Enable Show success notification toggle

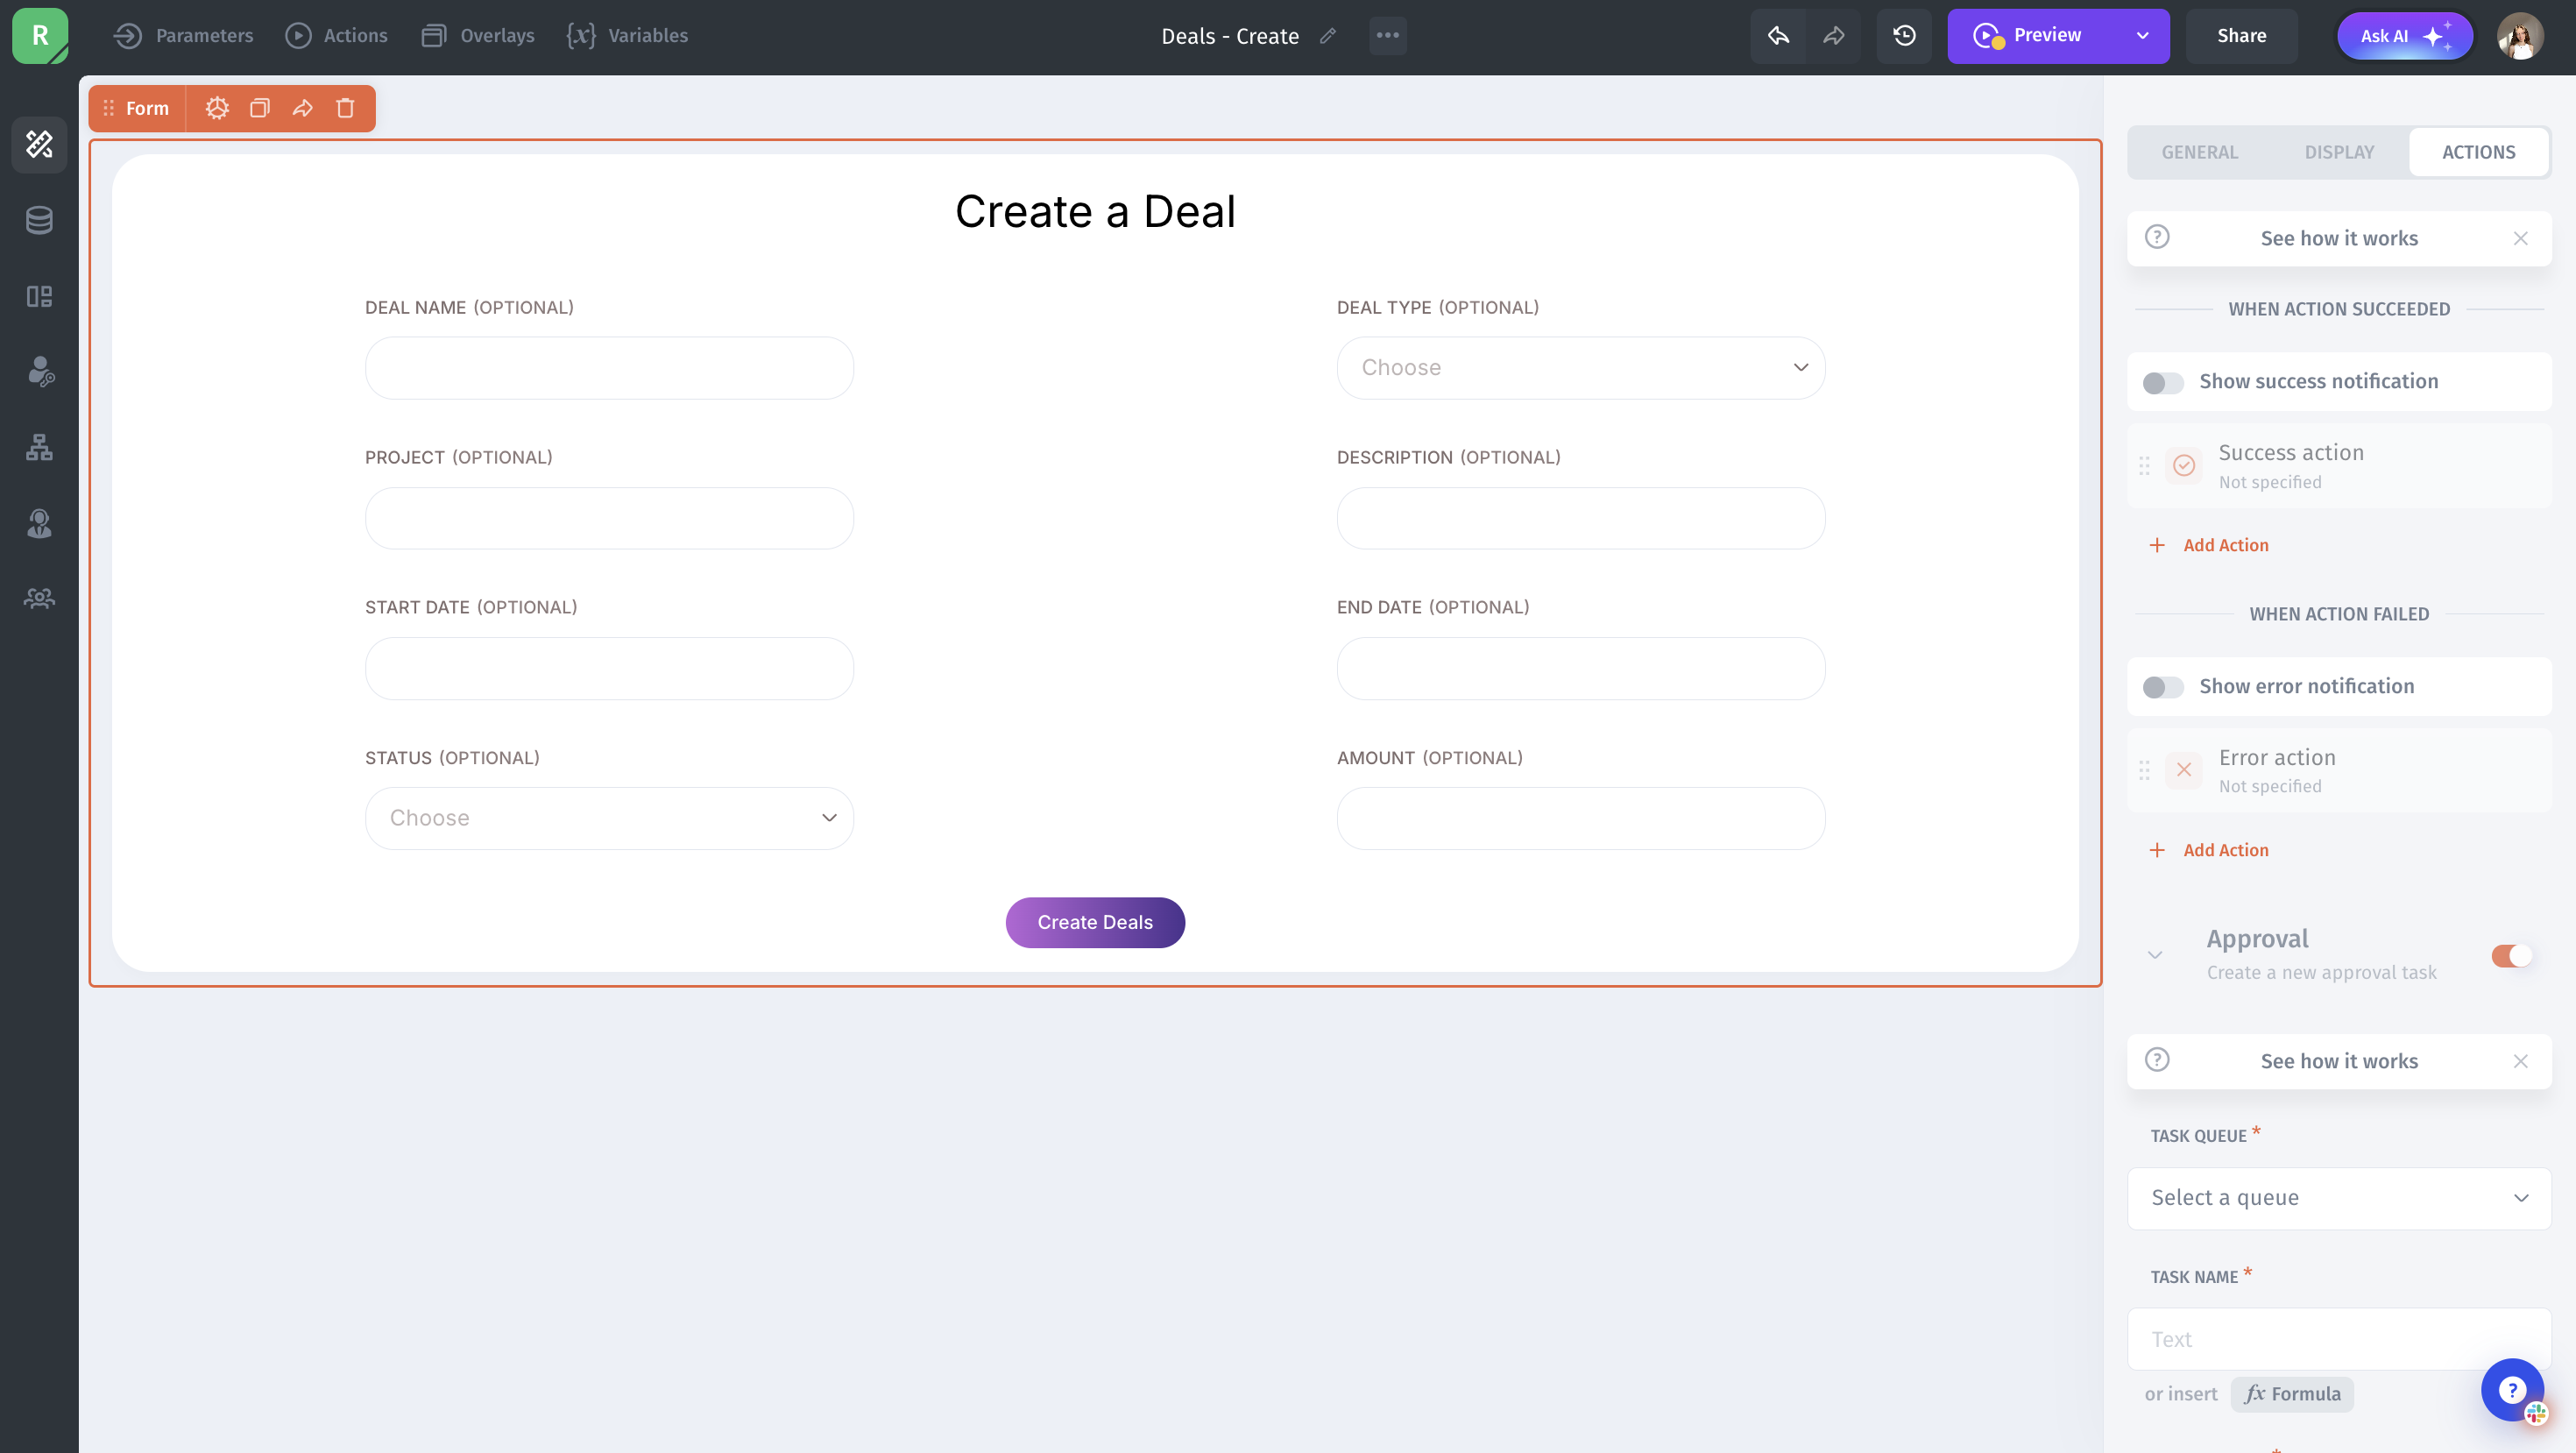2162,382
